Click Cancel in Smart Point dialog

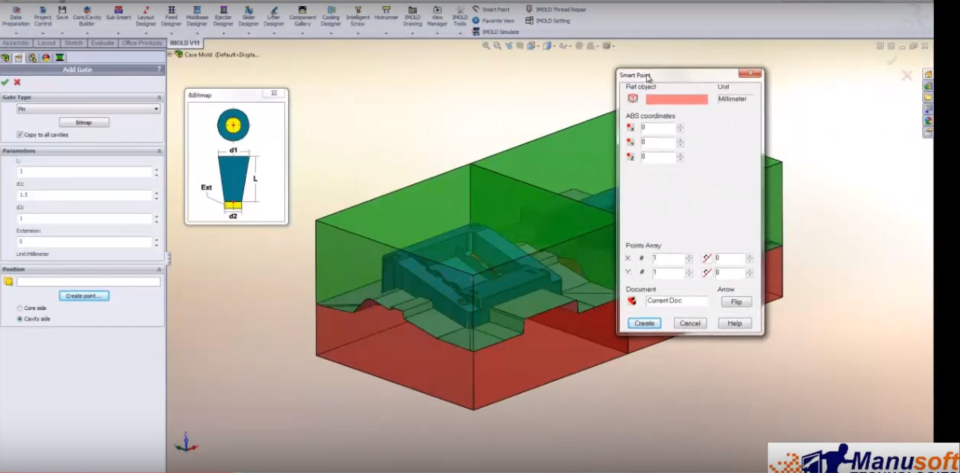[690, 323]
